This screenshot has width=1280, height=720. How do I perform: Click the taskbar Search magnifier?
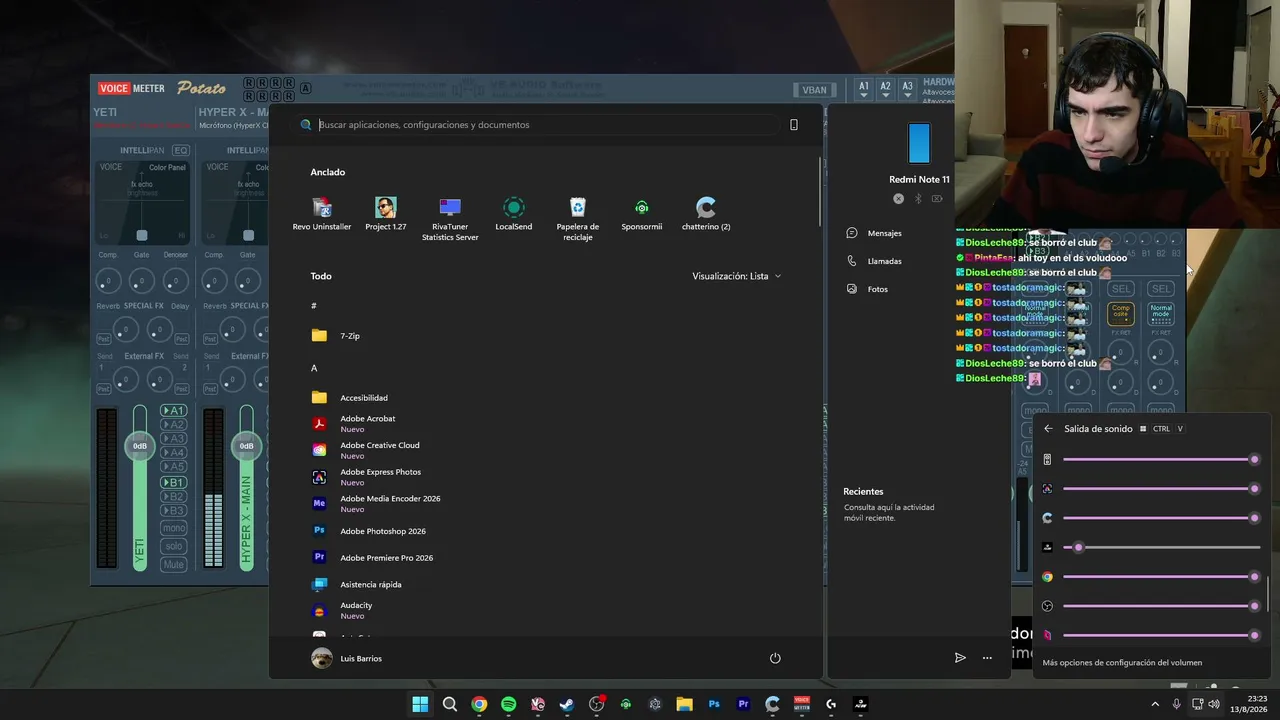click(x=450, y=704)
